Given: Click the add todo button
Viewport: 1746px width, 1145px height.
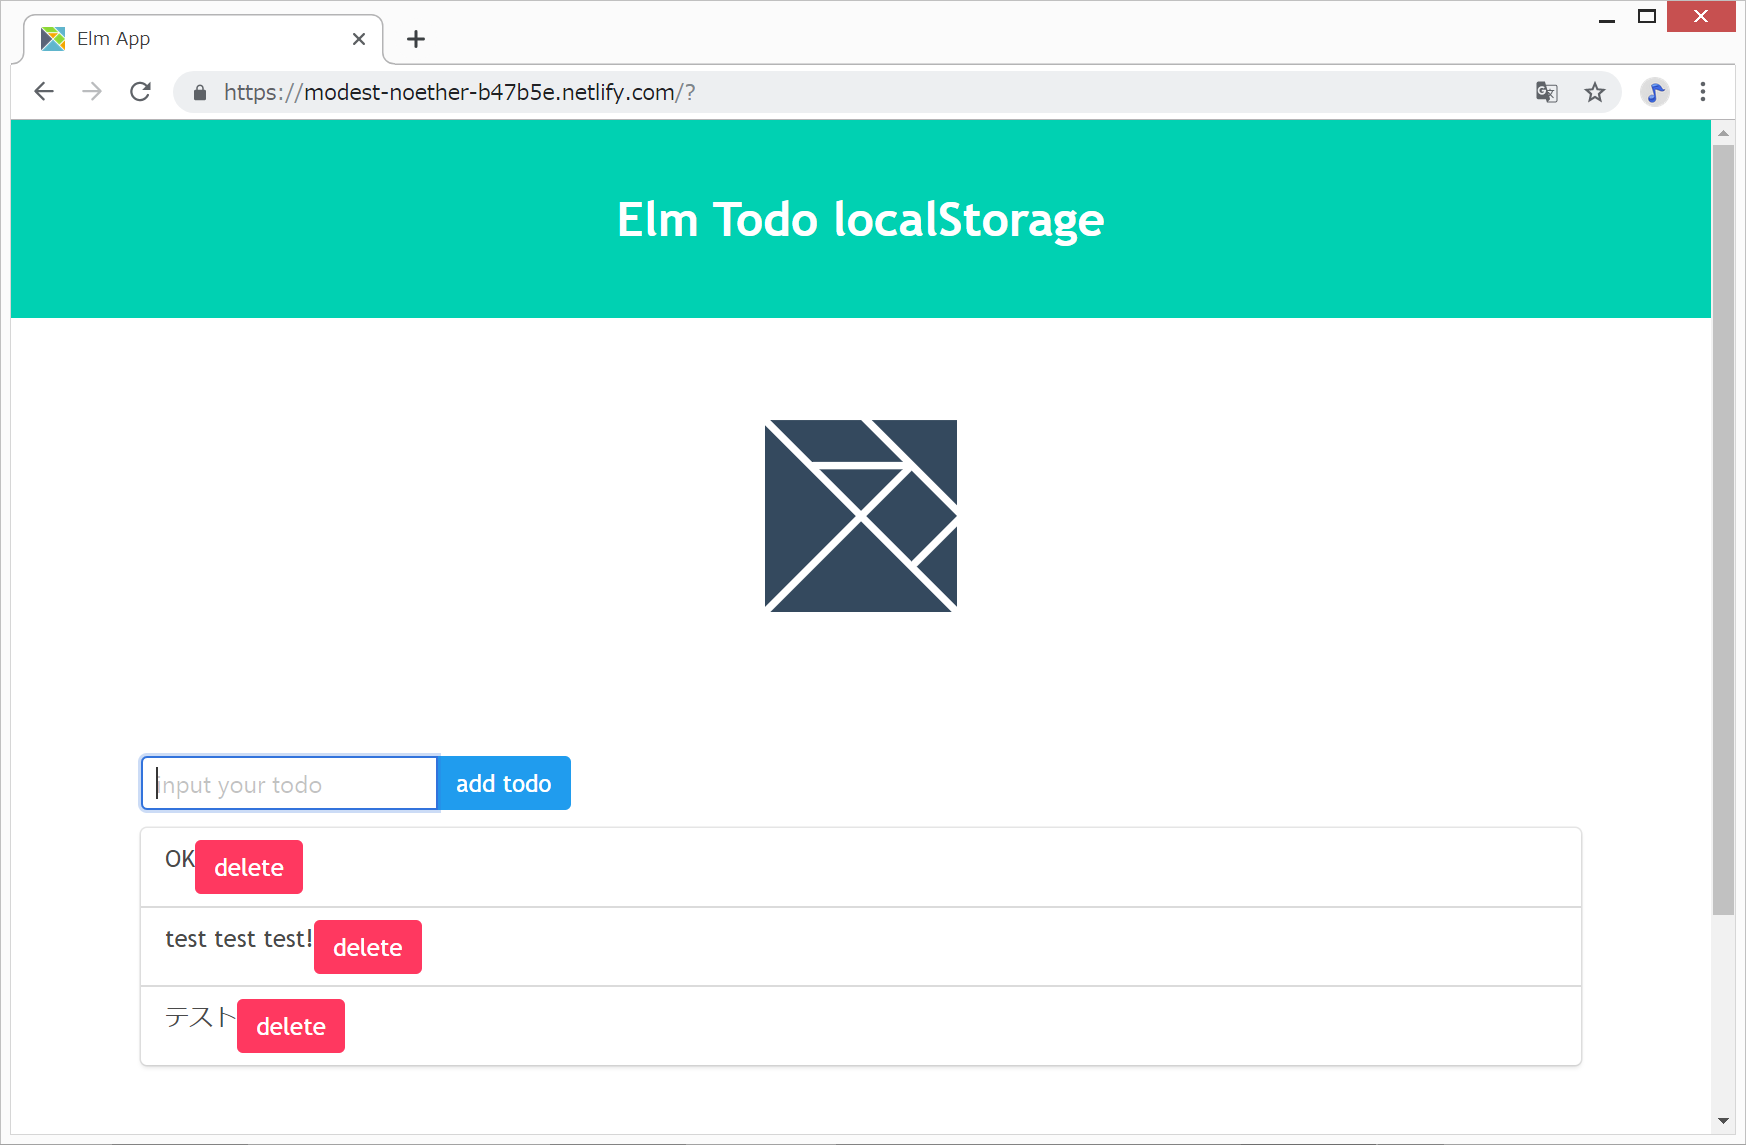Looking at the screenshot, I should click(x=504, y=783).
